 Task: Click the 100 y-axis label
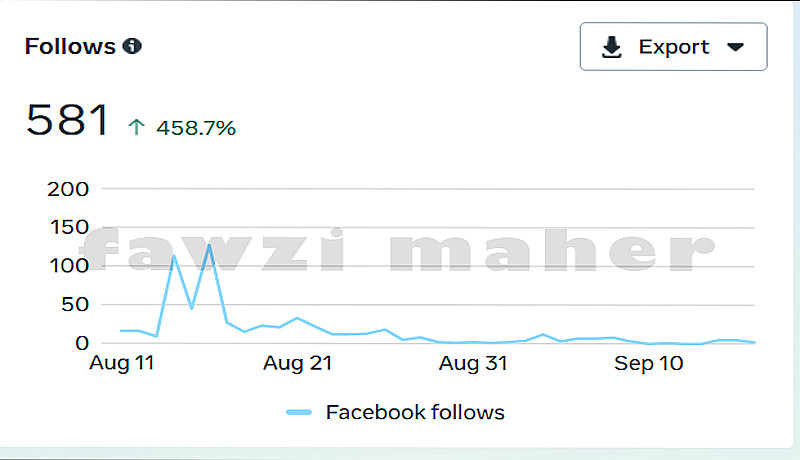pos(68,266)
